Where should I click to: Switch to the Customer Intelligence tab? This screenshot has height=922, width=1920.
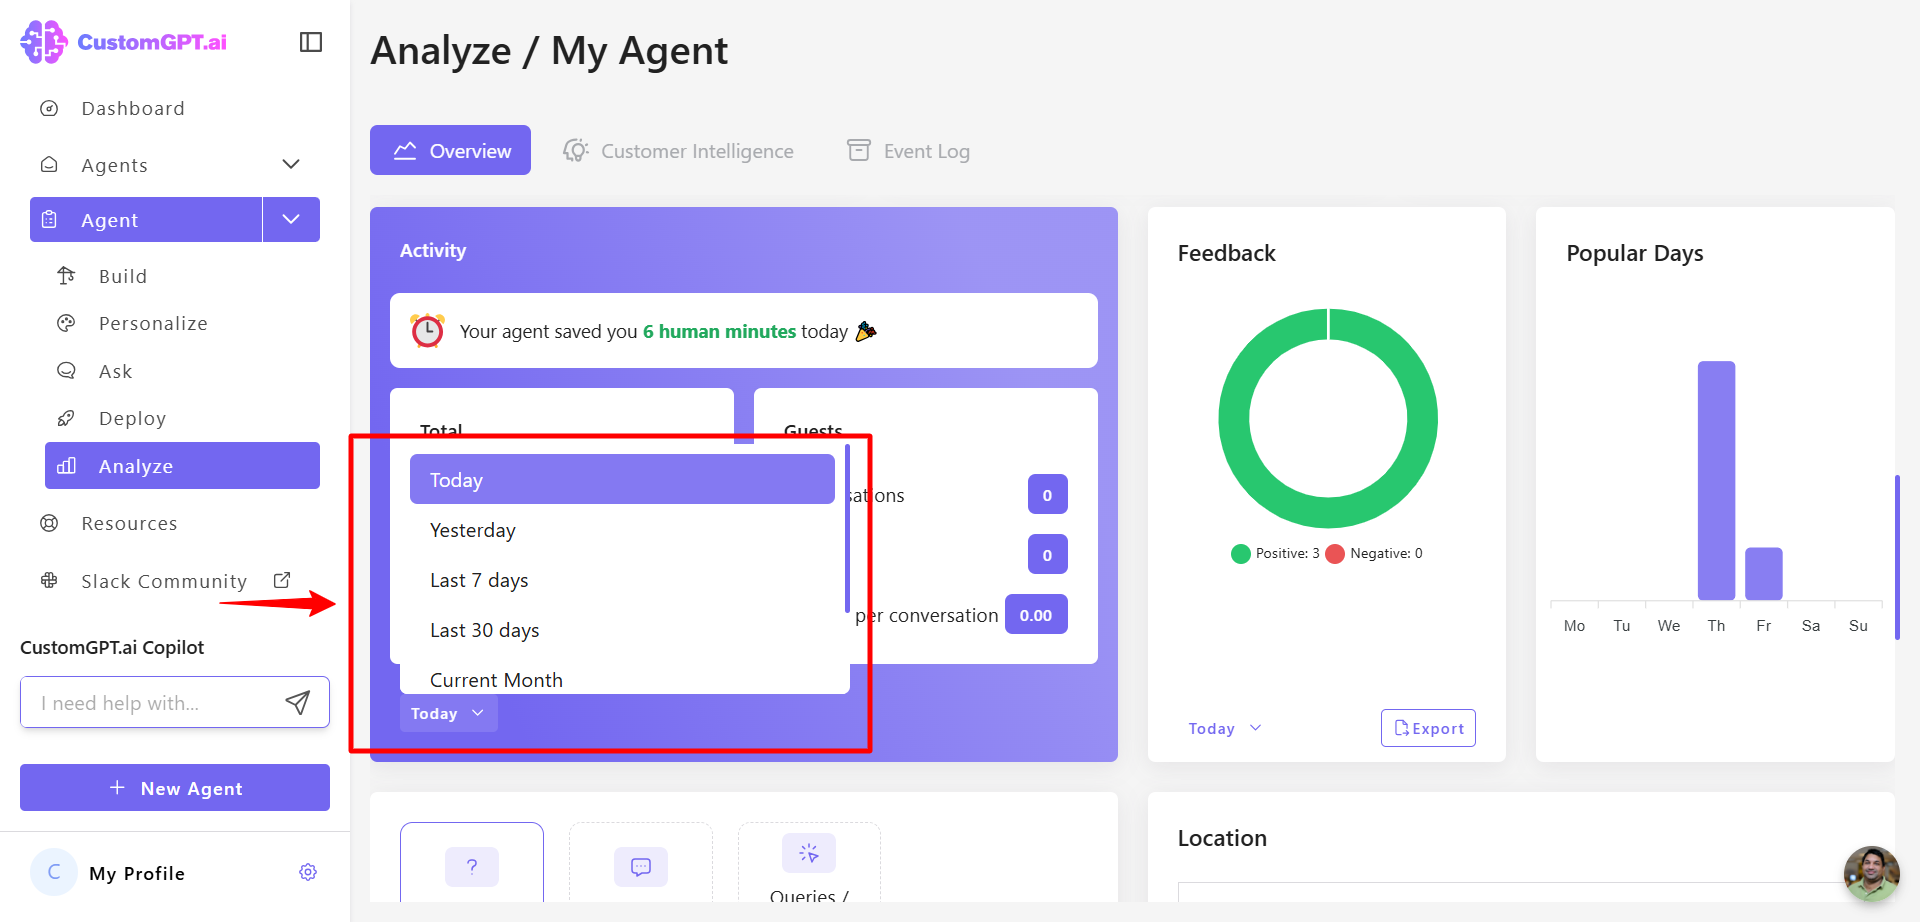pyautogui.click(x=678, y=151)
